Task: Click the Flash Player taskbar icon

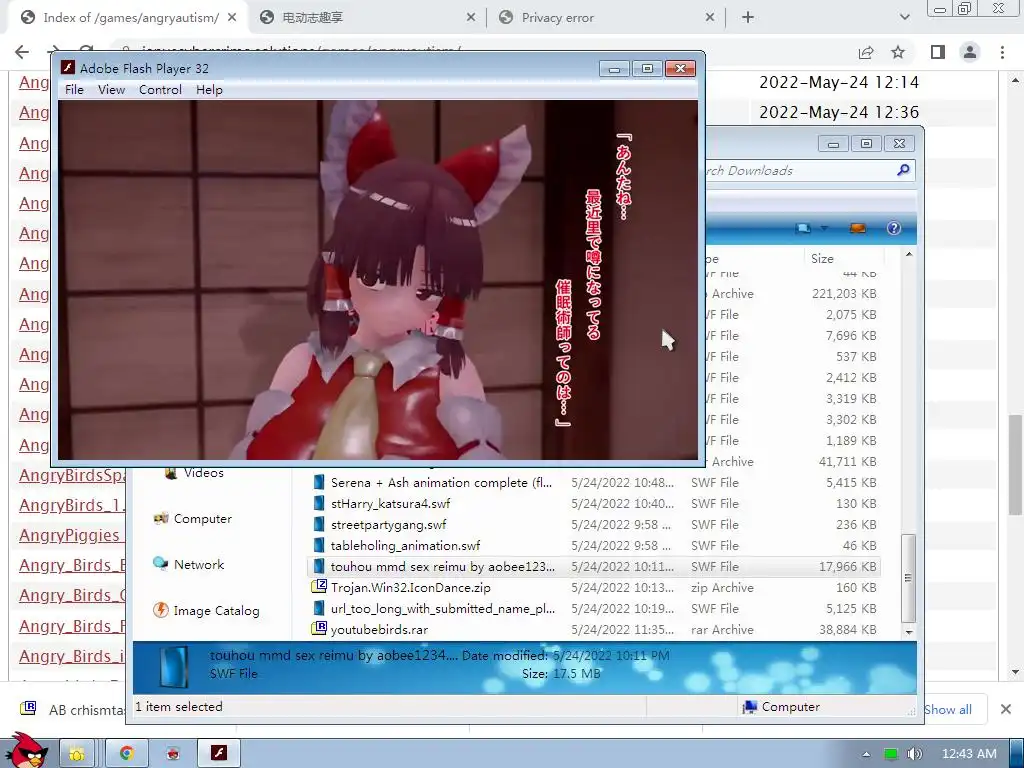Action: 219,754
